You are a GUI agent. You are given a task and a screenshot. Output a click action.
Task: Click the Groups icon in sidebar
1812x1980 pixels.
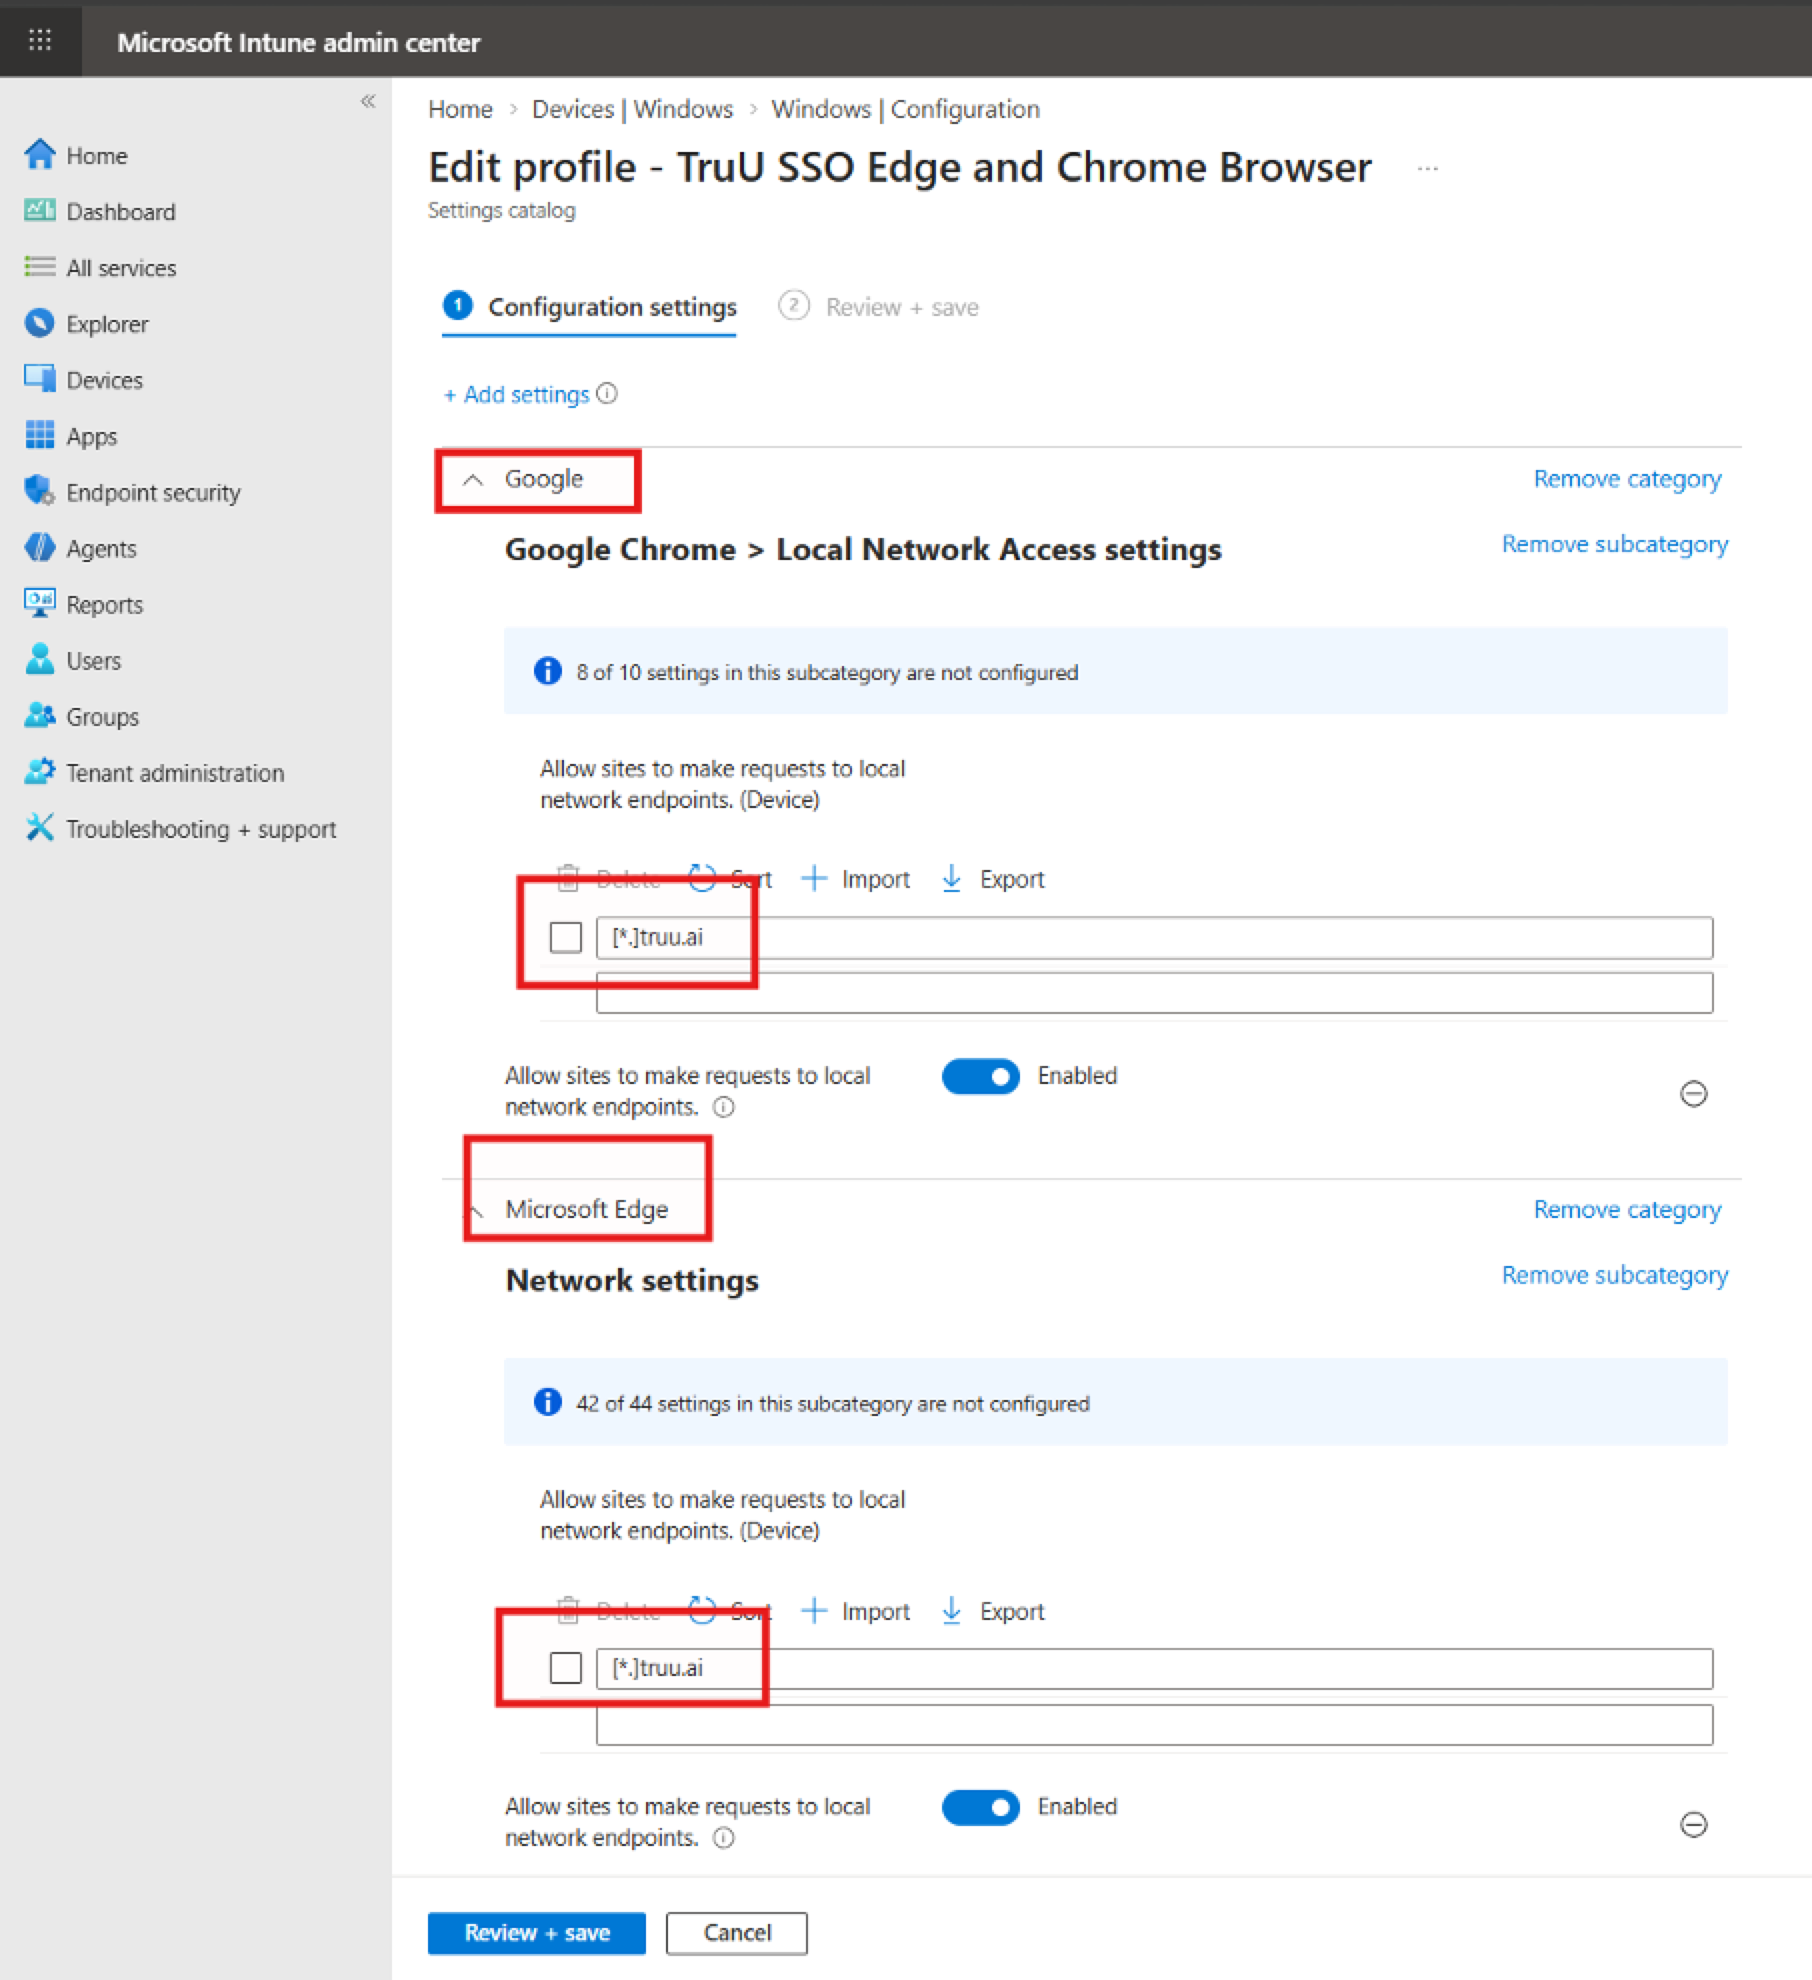tap(40, 715)
